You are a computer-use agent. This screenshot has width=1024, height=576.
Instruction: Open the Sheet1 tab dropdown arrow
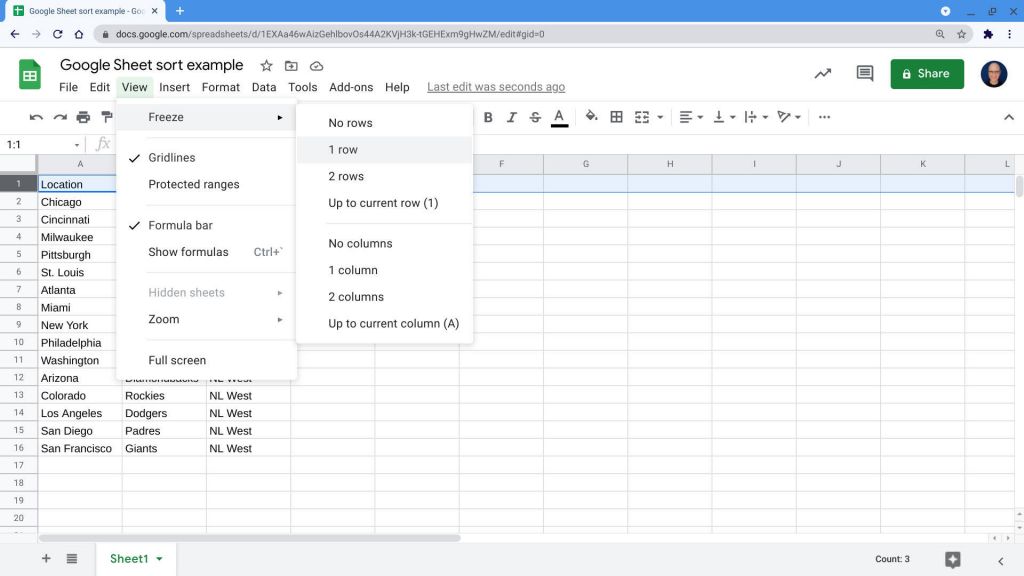point(158,559)
